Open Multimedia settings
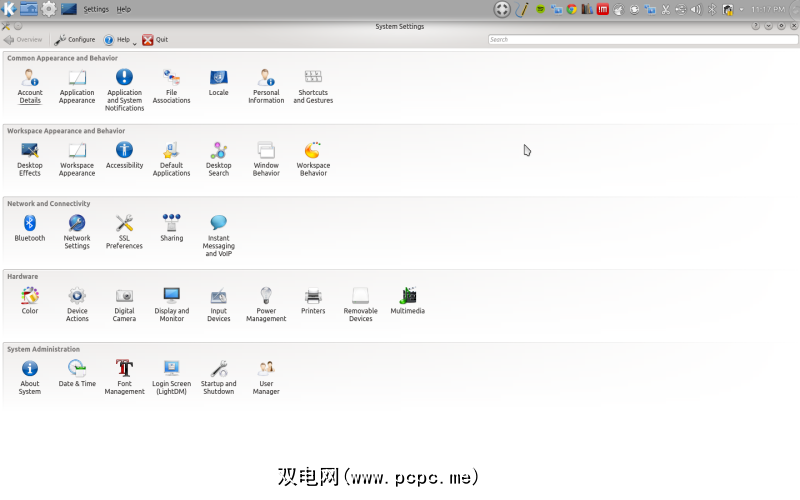This screenshot has width=800, height=500. pyautogui.click(x=408, y=301)
